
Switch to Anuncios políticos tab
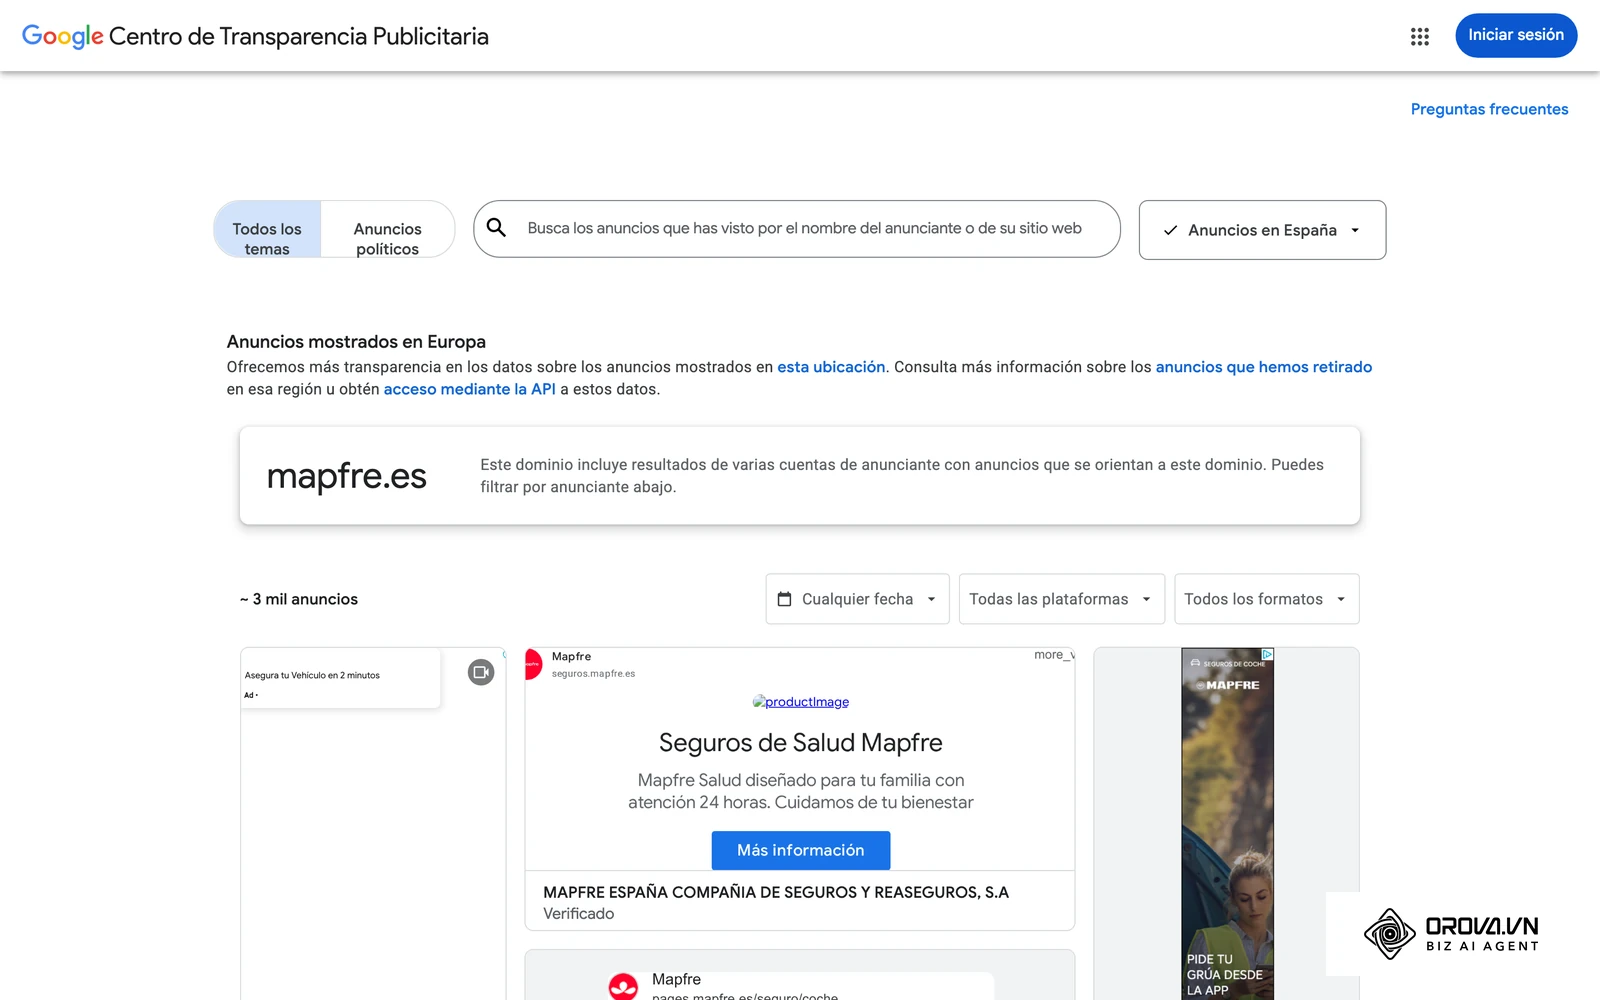(x=388, y=229)
